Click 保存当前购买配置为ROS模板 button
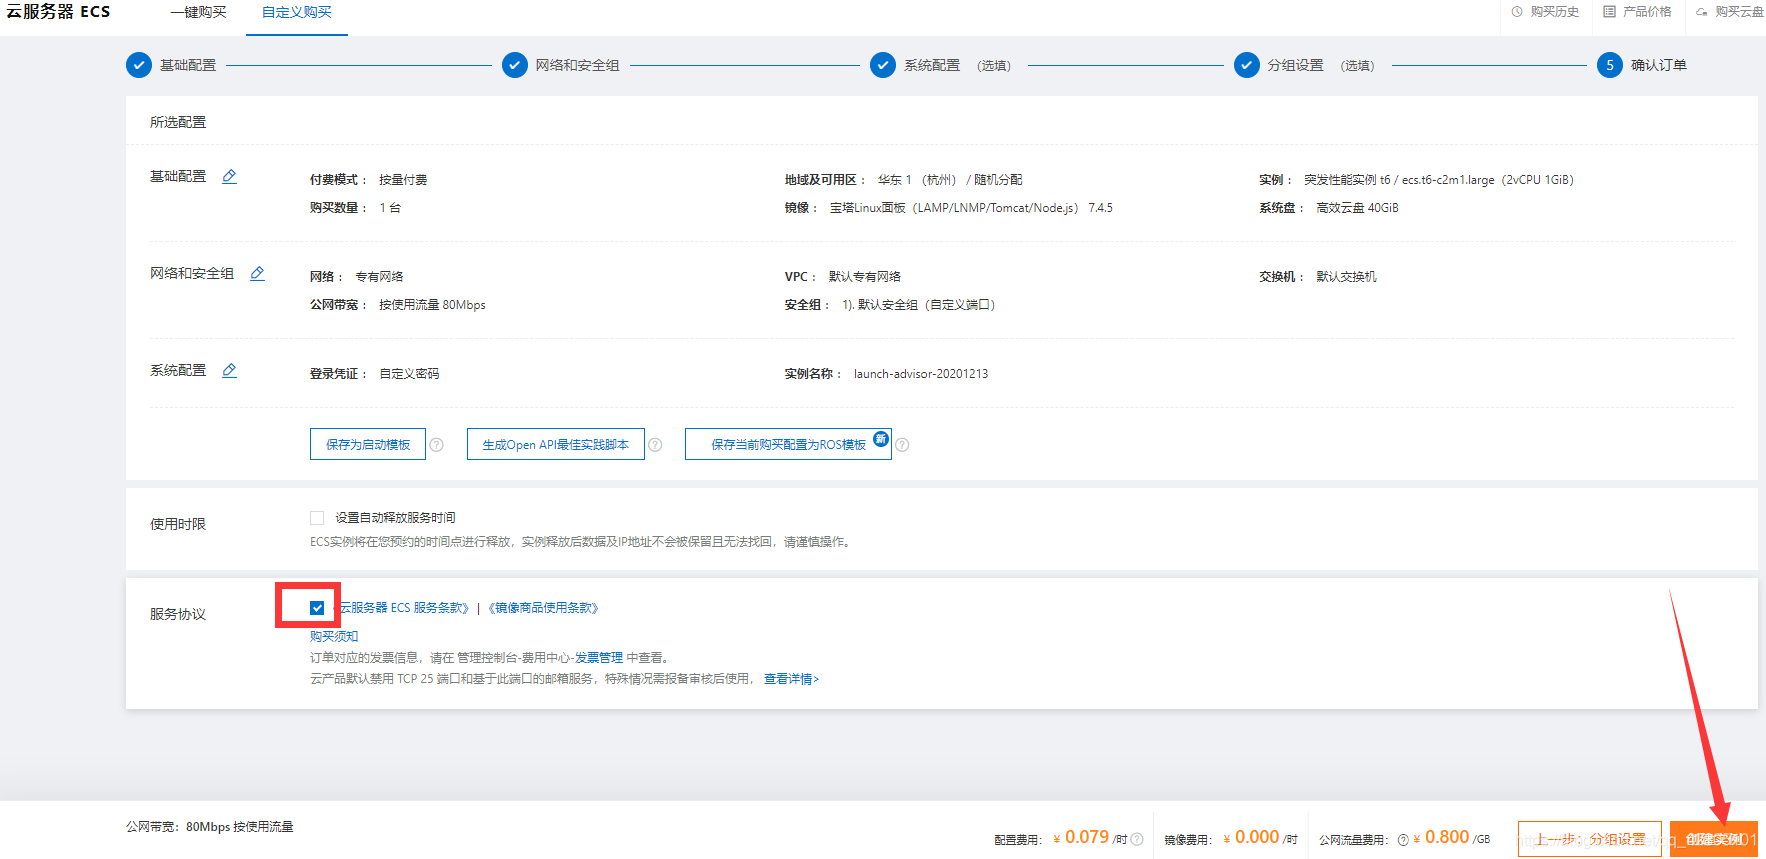Screen dimensions: 1766x859 [x=788, y=444]
